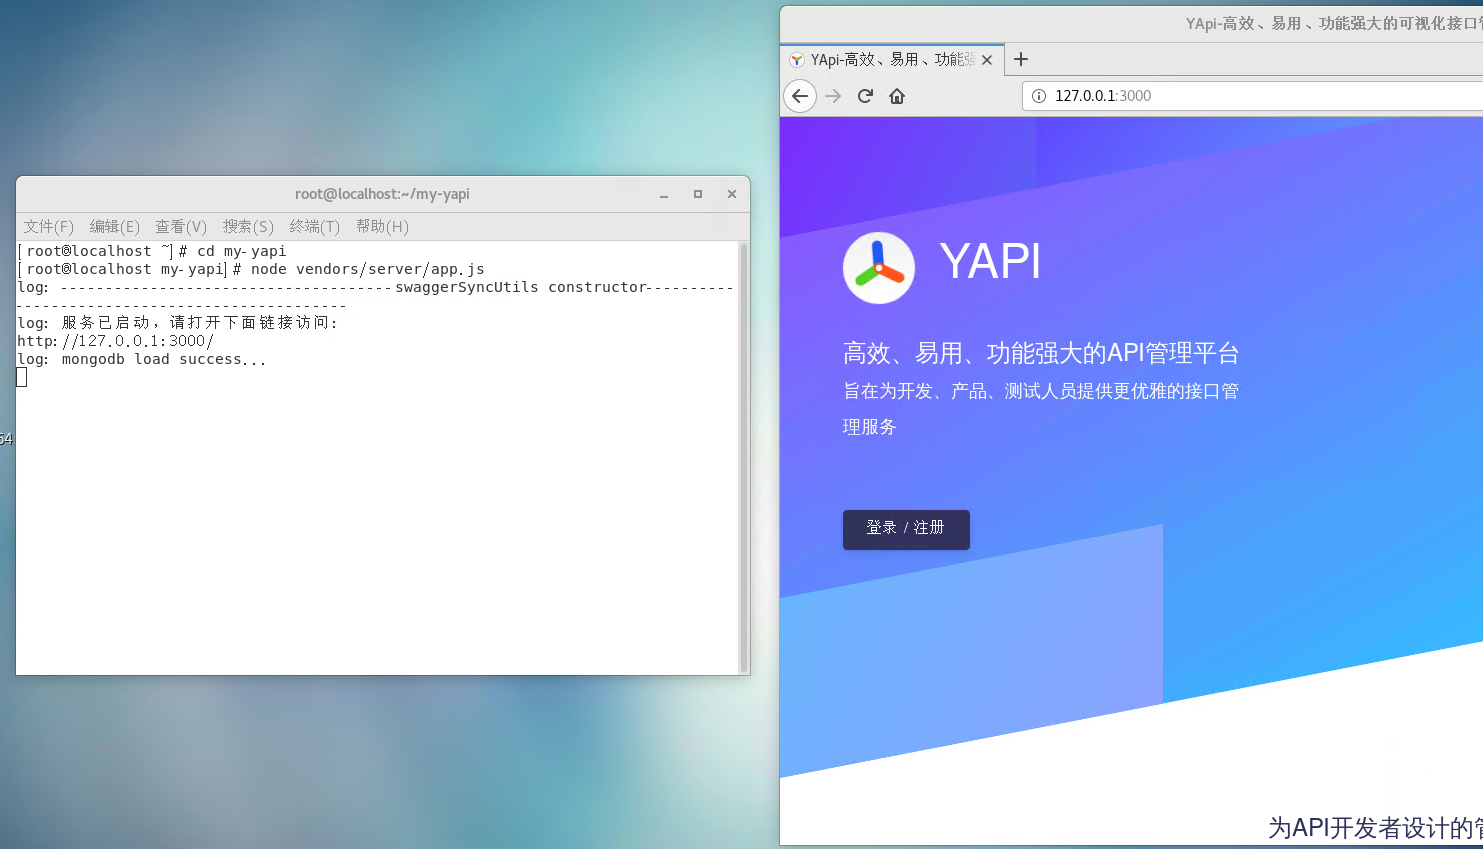Image resolution: width=1483 pixels, height=849 pixels.
Task: Close the YApi browser tab
Action: click(987, 60)
